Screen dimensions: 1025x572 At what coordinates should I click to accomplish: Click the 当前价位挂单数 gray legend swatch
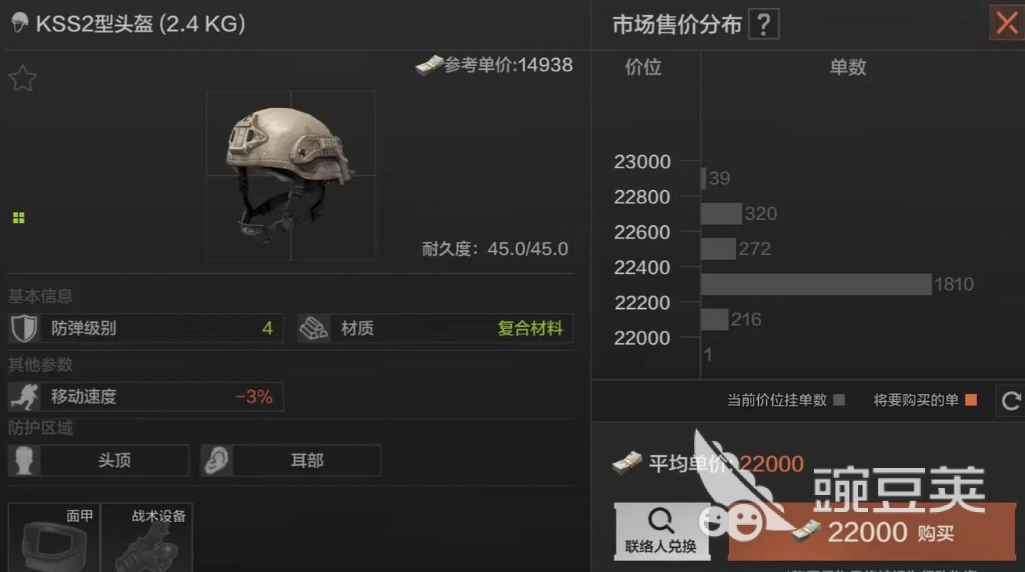[839, 400]
